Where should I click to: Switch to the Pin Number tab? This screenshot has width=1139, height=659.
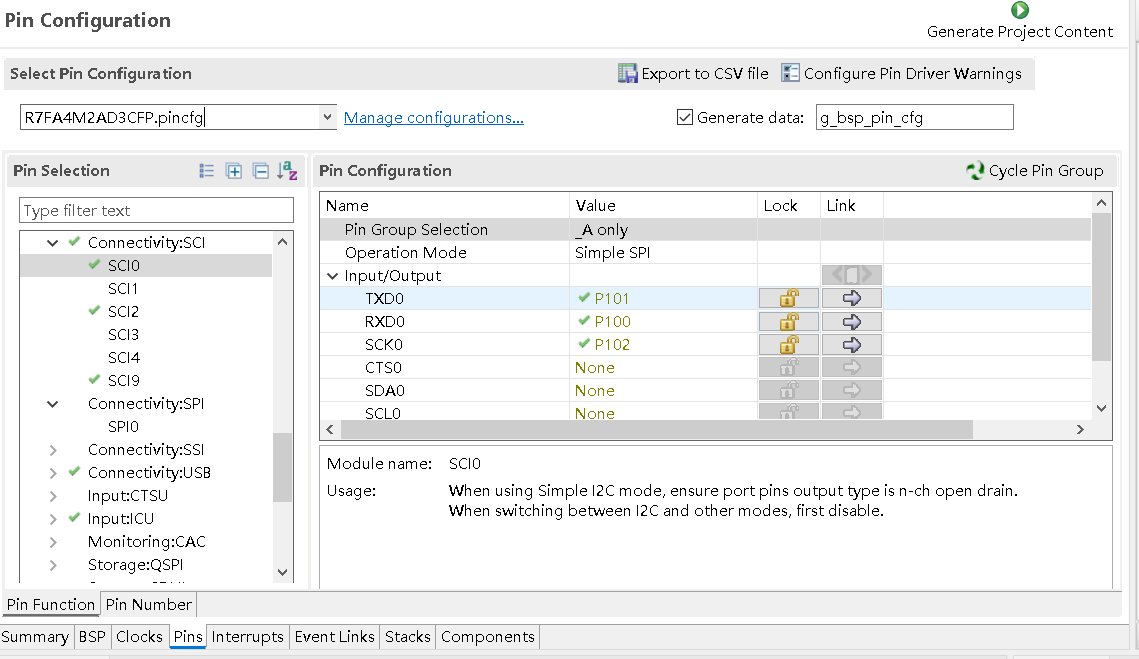[148, 605]
